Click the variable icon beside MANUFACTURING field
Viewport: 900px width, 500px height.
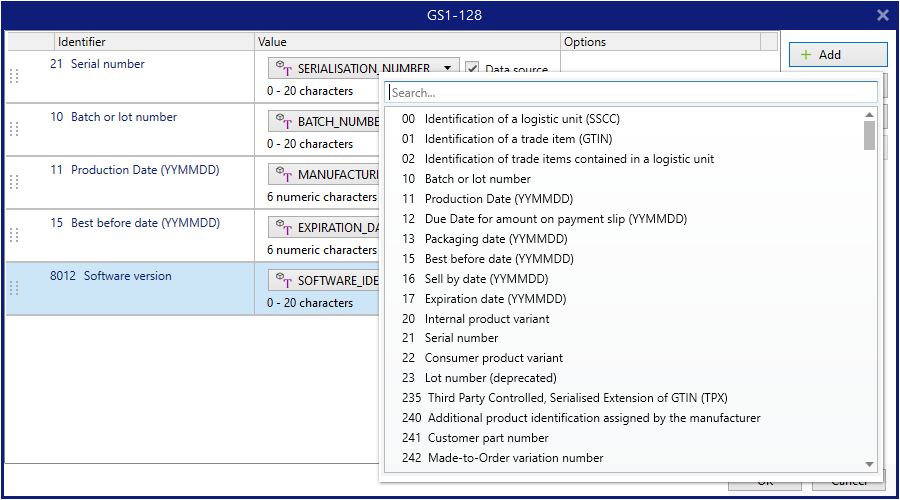tap(284, 173)
